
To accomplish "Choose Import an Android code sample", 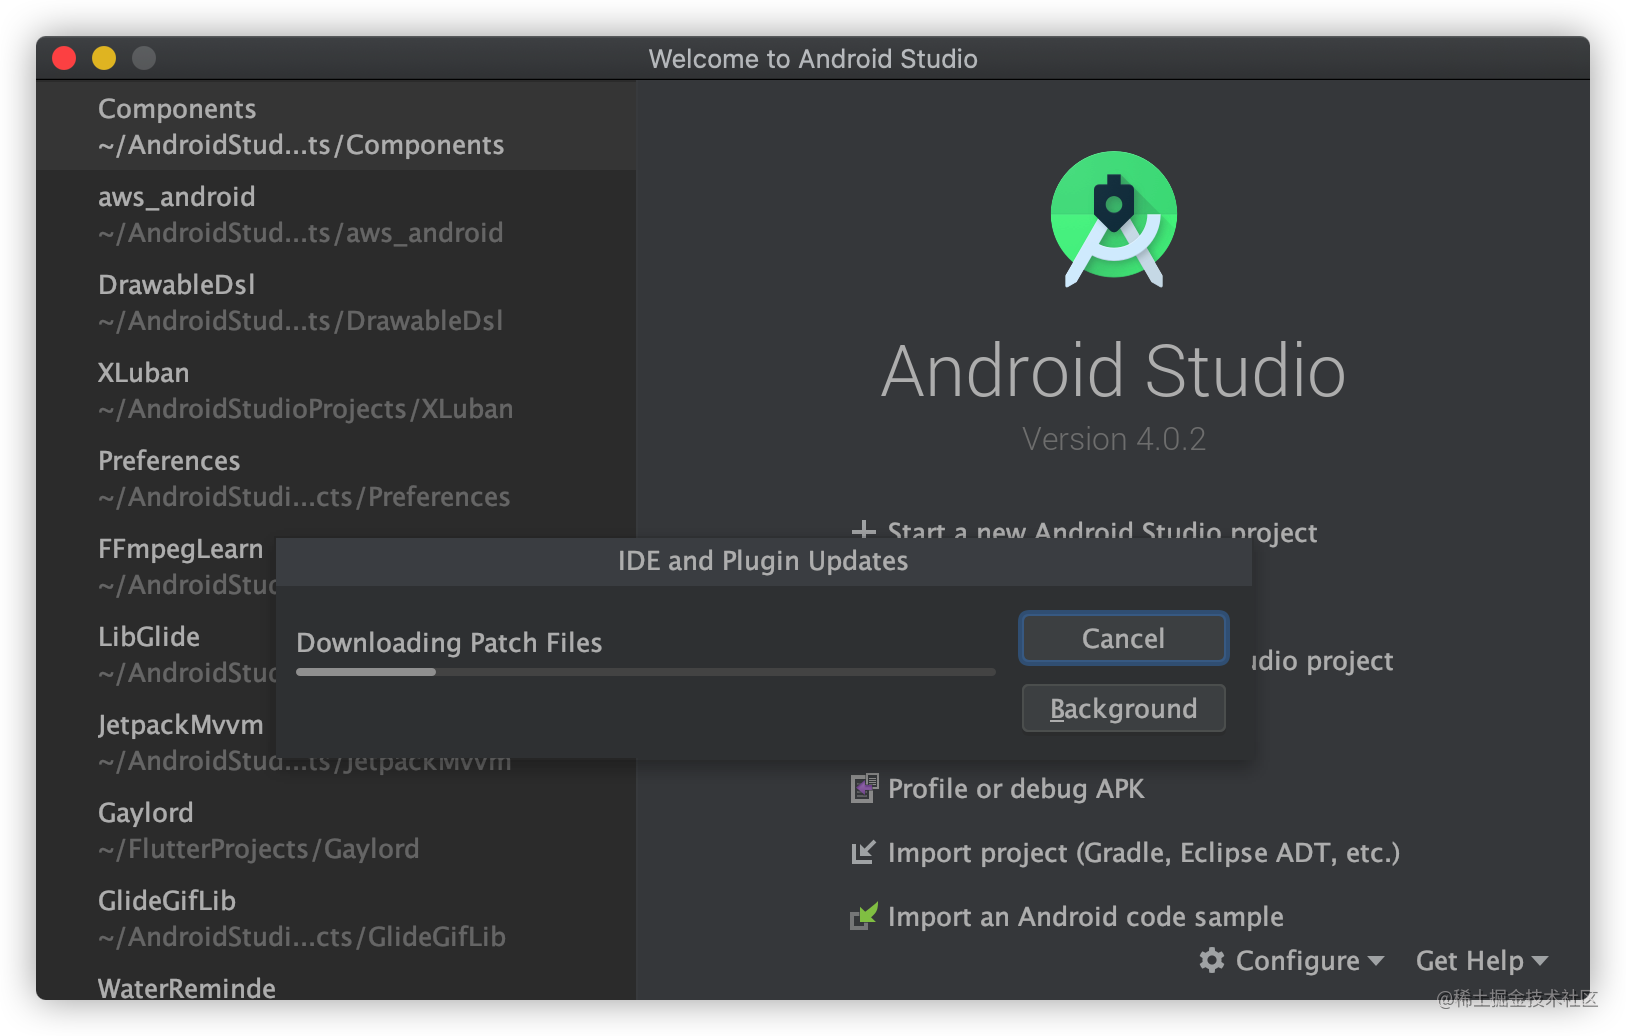I will coord(1086,916).
